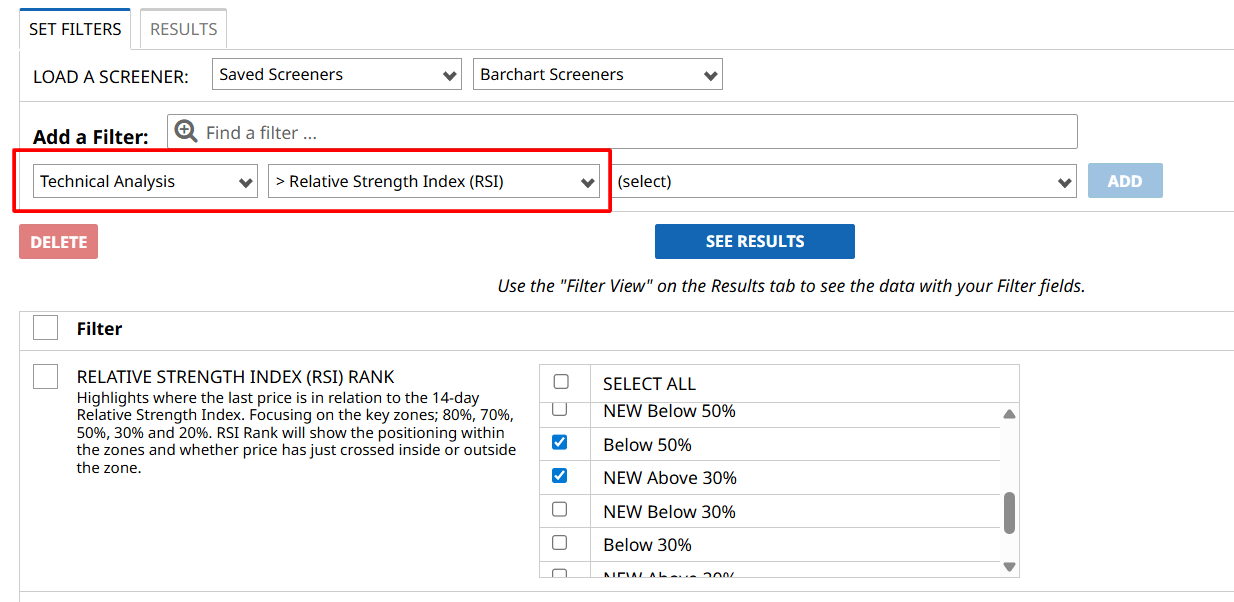
Task: Open Relative Strength Index (RSI) dropdown
Action: click(433, 181)
